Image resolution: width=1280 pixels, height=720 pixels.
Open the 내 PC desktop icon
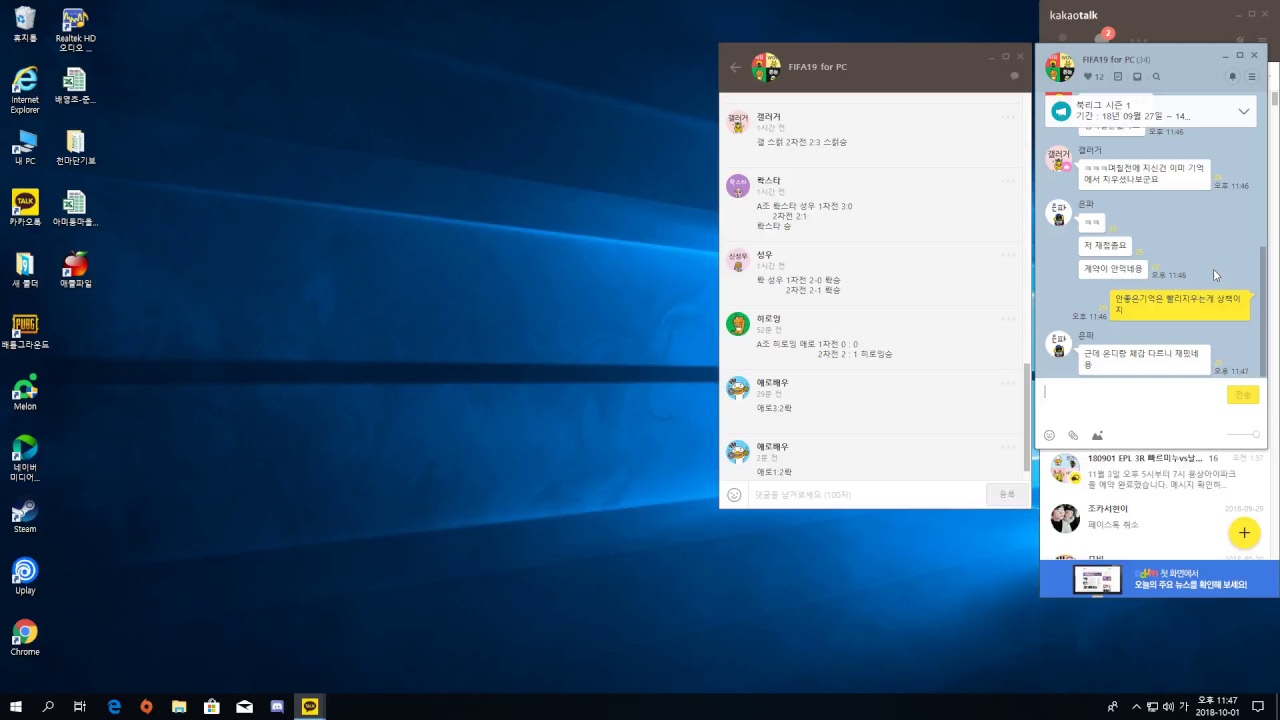(25, 146)
